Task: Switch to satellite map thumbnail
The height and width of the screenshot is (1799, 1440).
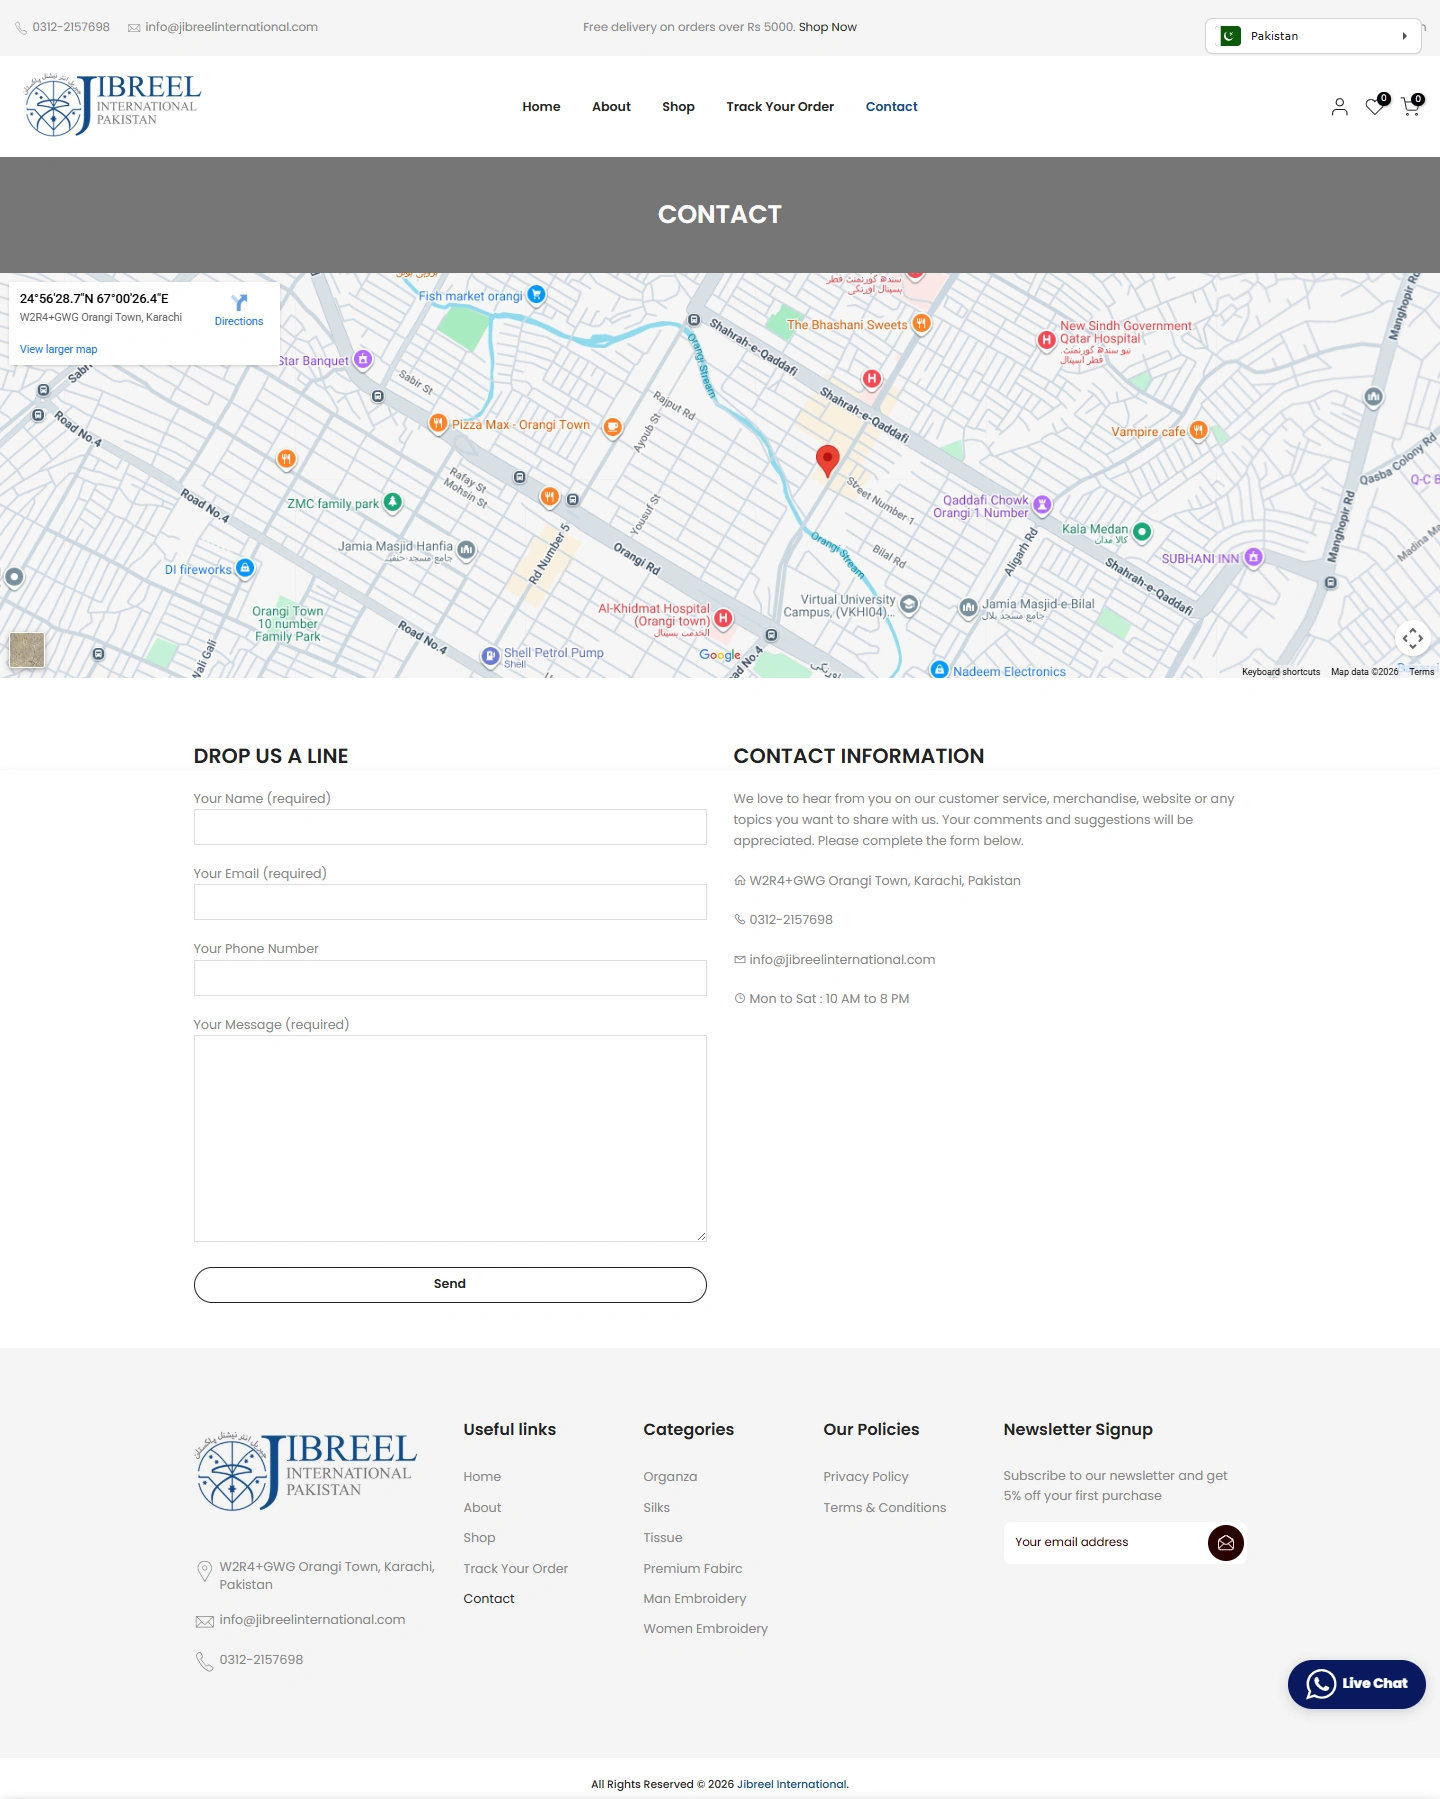Action: [27, 650]
